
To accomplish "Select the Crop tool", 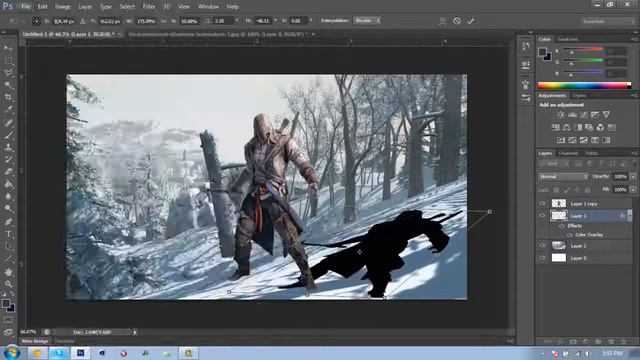I will [x=8, y=97].
